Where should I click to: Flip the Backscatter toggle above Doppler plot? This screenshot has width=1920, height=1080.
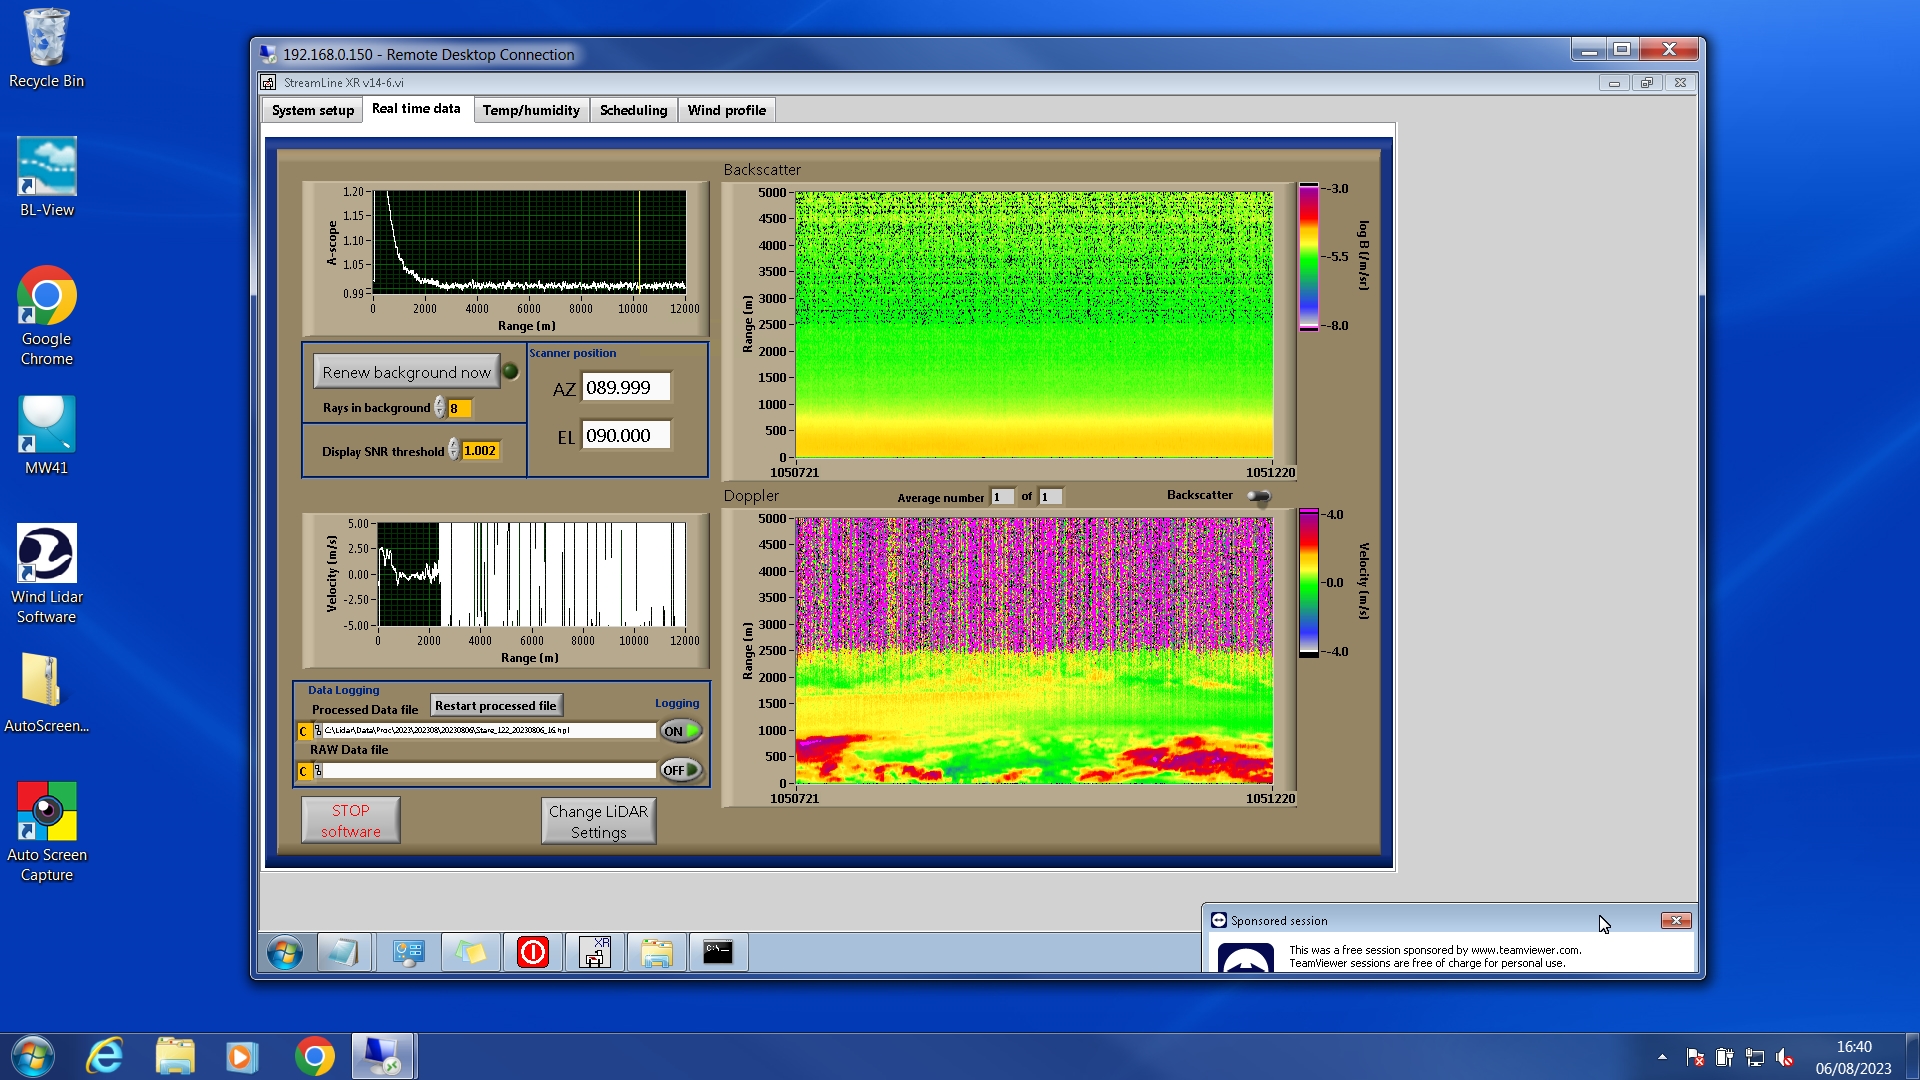[x=1259, y=496]
